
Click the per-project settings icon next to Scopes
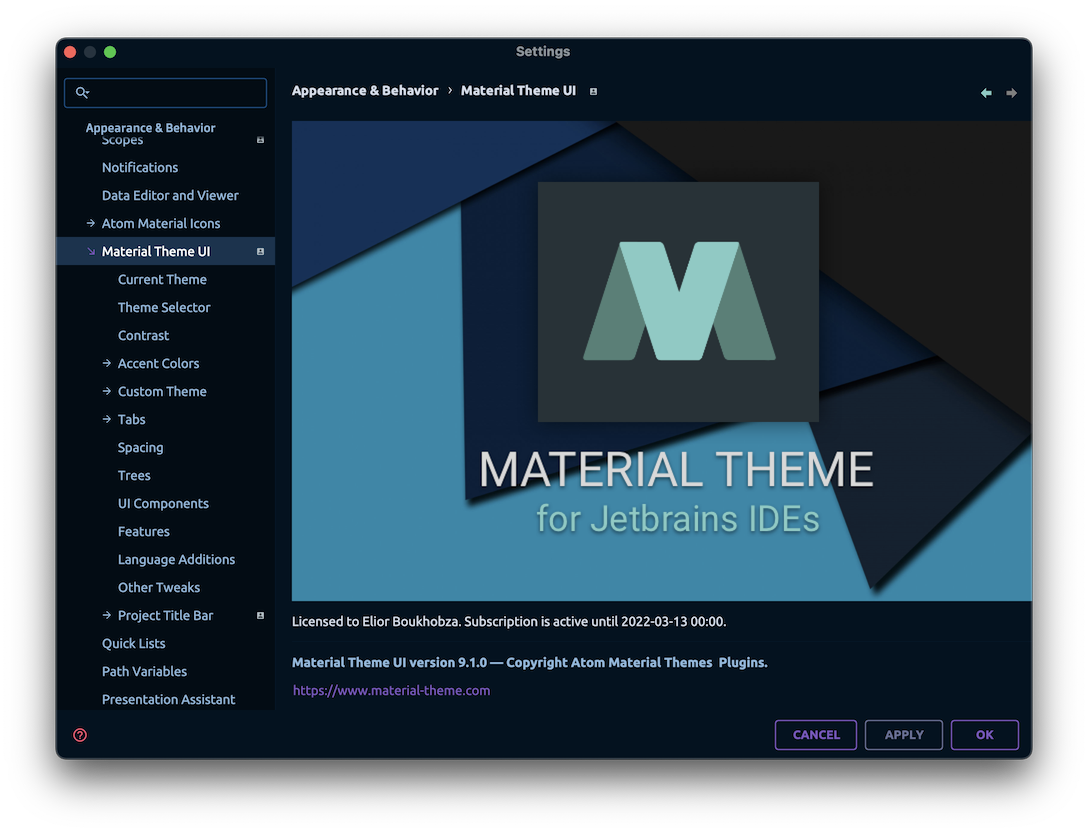(x=258, y=139)
